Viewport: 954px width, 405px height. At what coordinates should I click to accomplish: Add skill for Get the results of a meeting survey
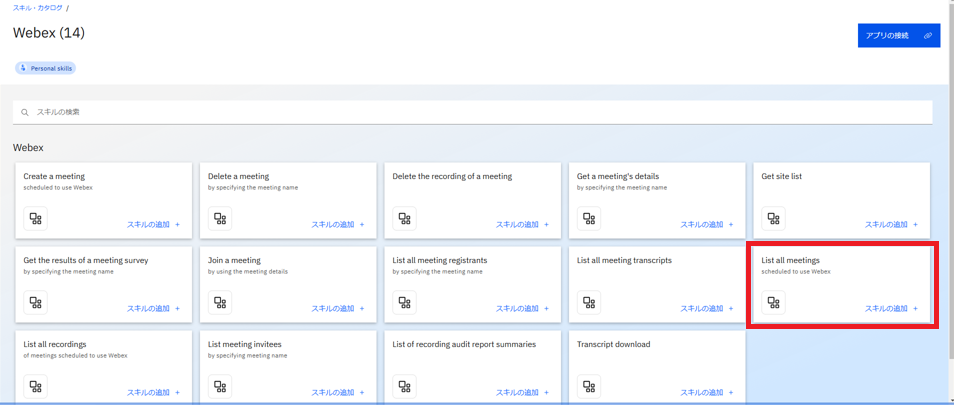pos(153,309)
